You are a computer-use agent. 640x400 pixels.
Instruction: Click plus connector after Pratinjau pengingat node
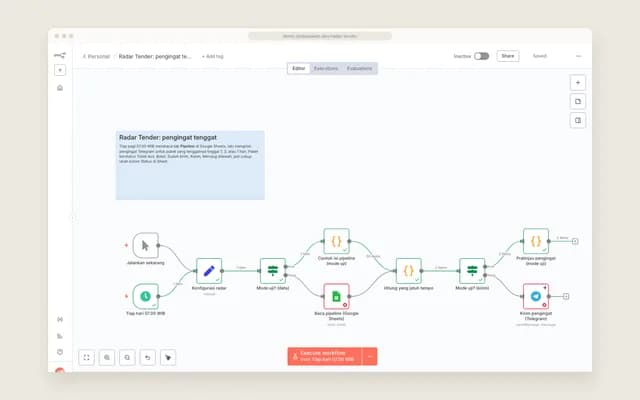coord(575,241)
